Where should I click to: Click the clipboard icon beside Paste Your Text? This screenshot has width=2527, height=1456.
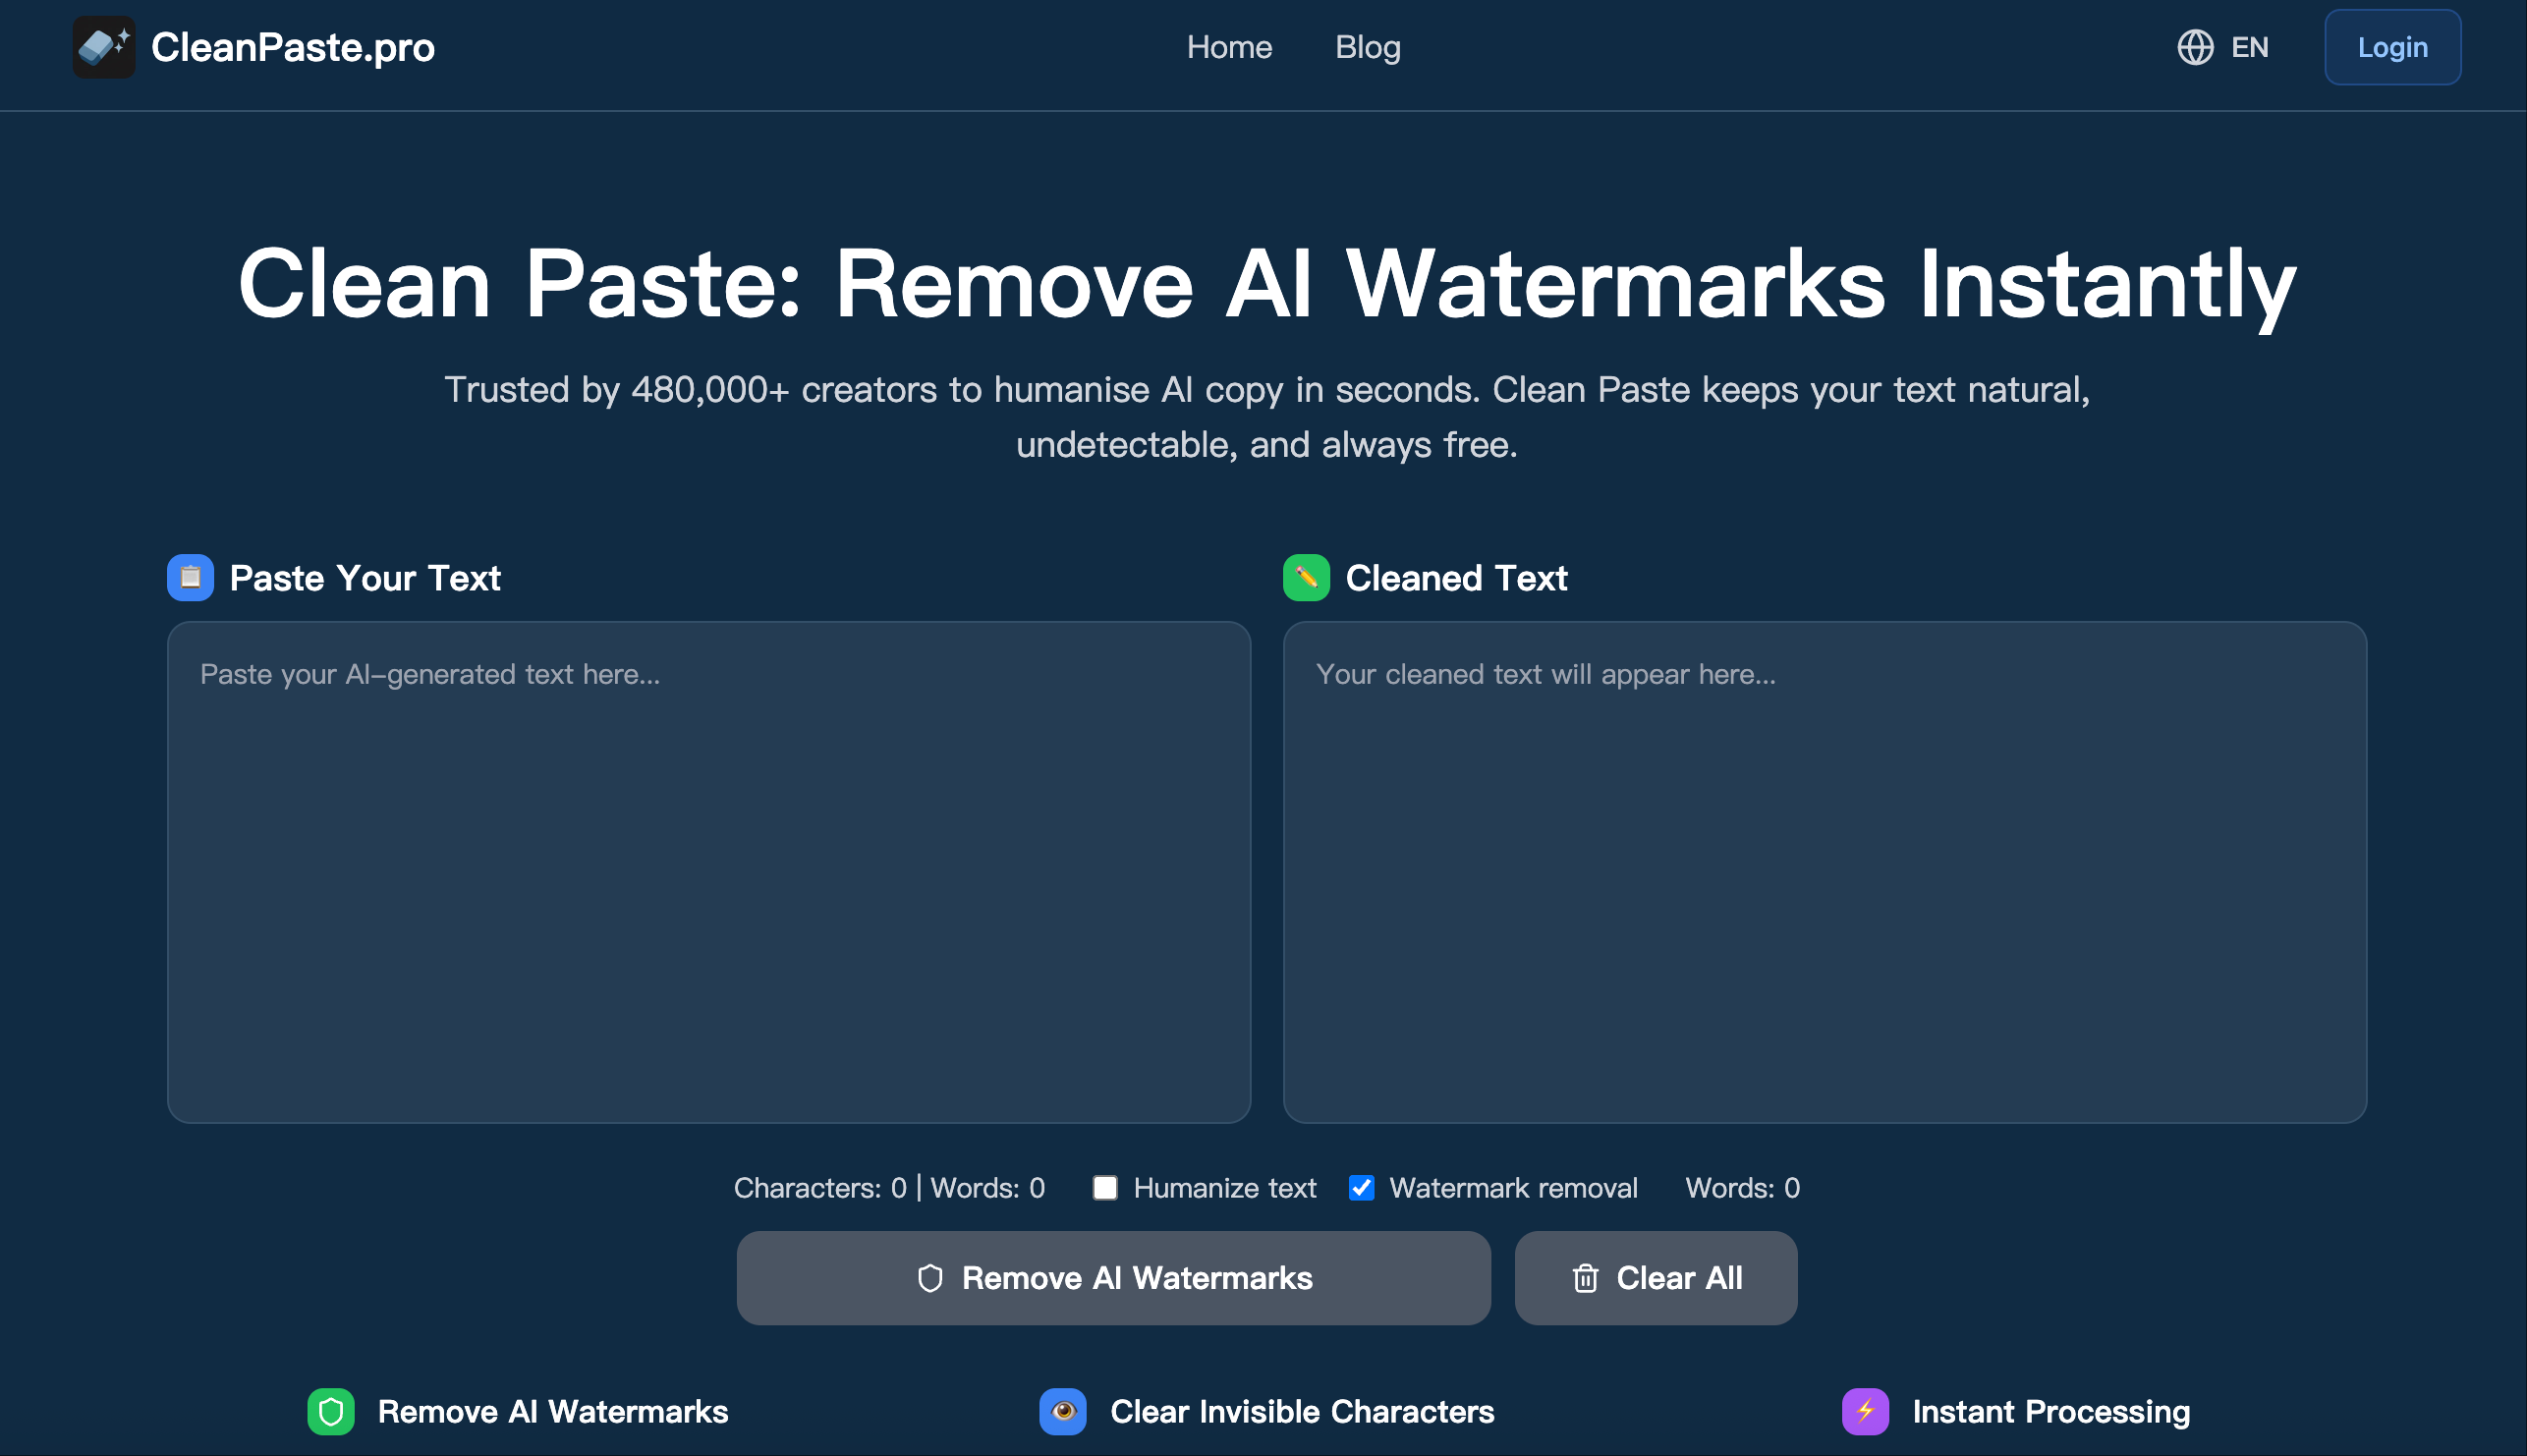190,577
